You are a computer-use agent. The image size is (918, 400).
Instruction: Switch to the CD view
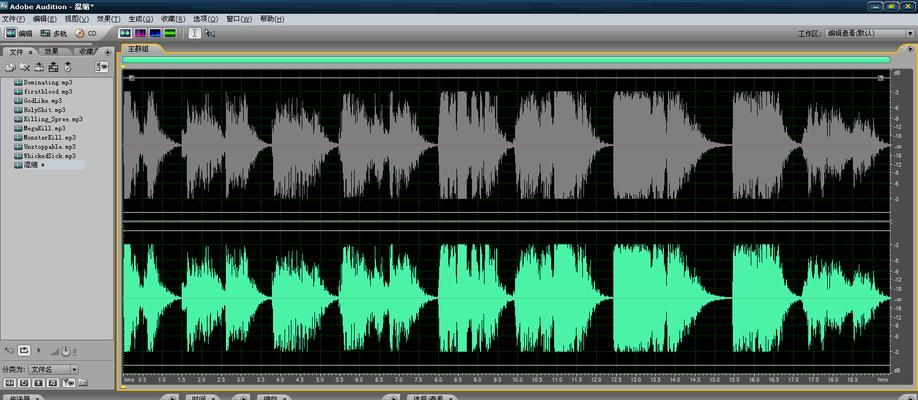[85, 33]
